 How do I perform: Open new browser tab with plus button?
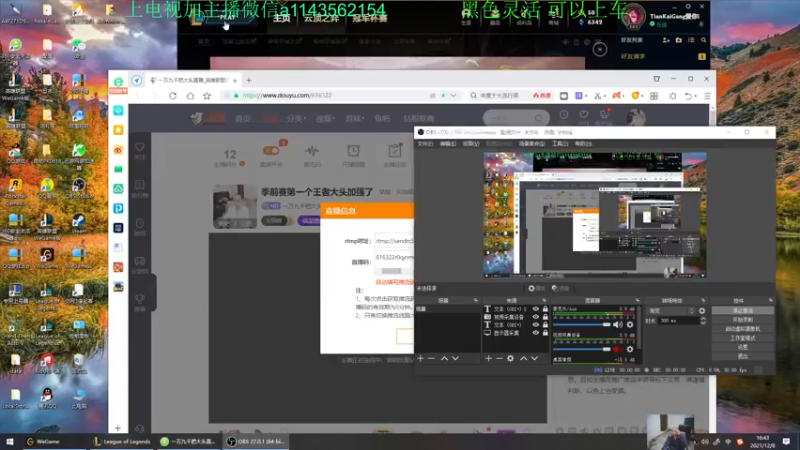click(249, 80)
